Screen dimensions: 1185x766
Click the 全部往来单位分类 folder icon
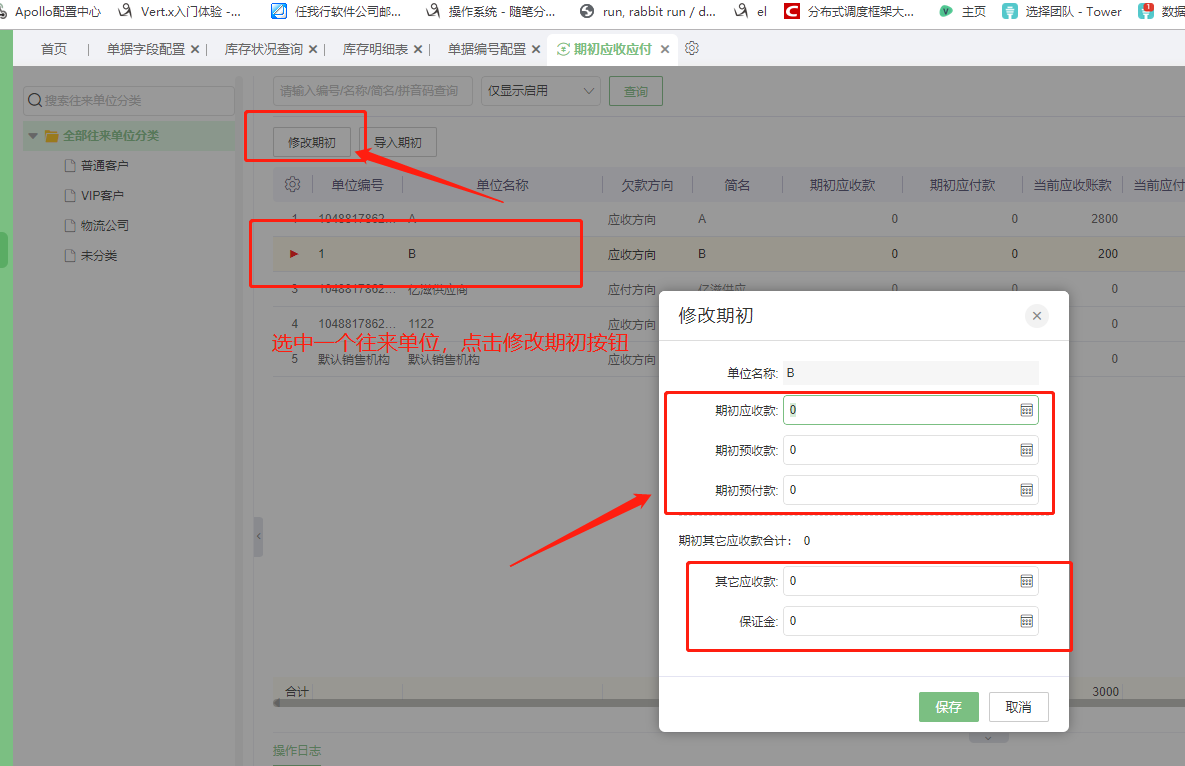(51, 136)
